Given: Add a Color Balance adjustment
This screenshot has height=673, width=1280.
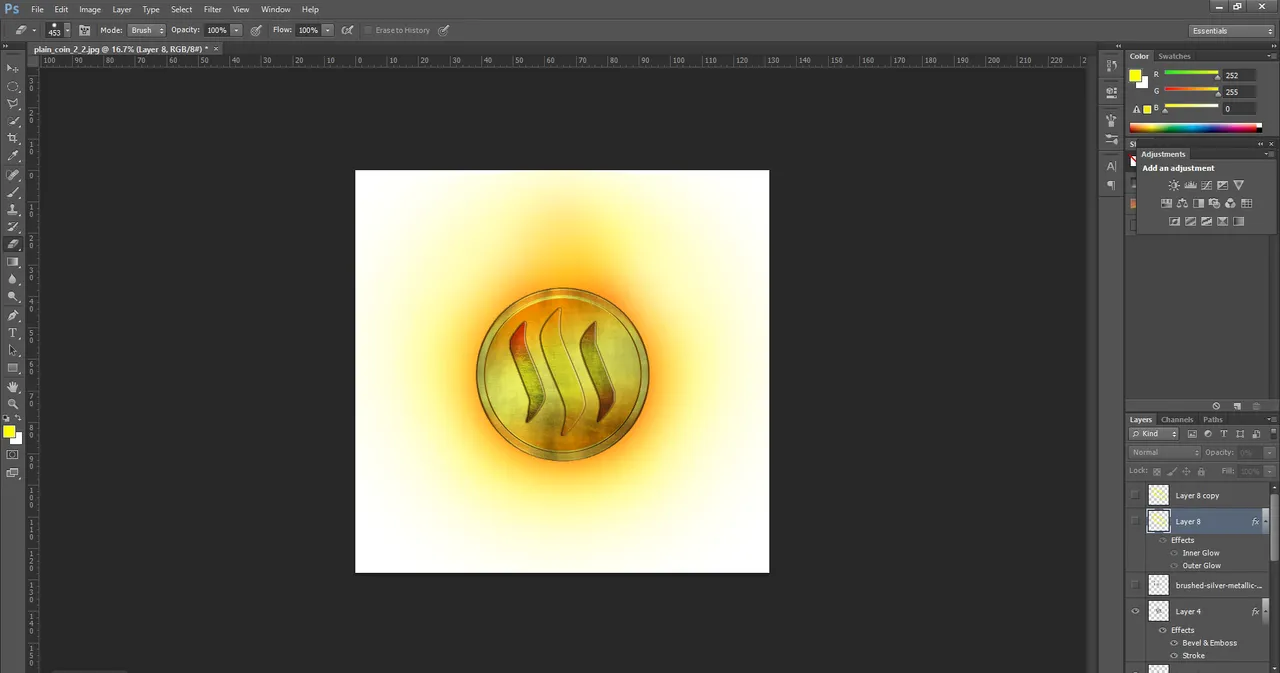Looking at the screenshot, I should click(x=1182, y=203).
